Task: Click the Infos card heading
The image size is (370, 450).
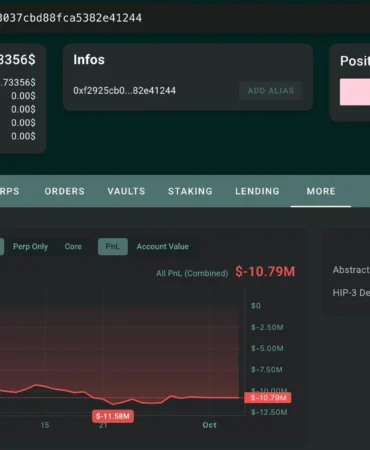Action: pos(89,60)
